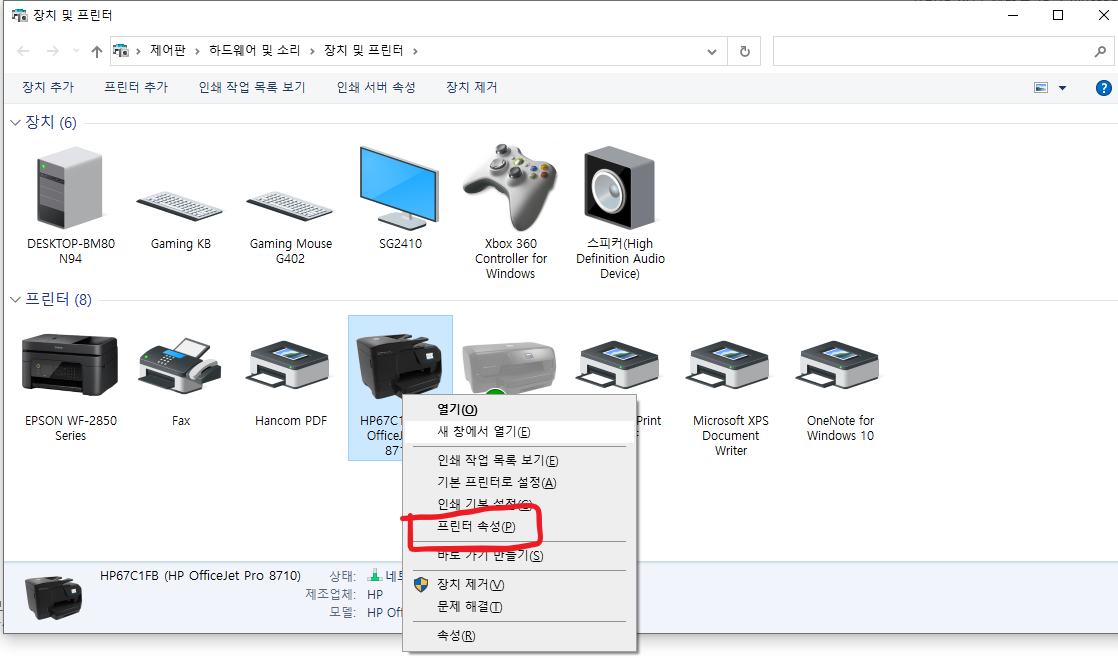This screenshot has height=658, width=1118.
Task: Click 장치 추가 in the command bar
Action: click(x=48, y=87)
